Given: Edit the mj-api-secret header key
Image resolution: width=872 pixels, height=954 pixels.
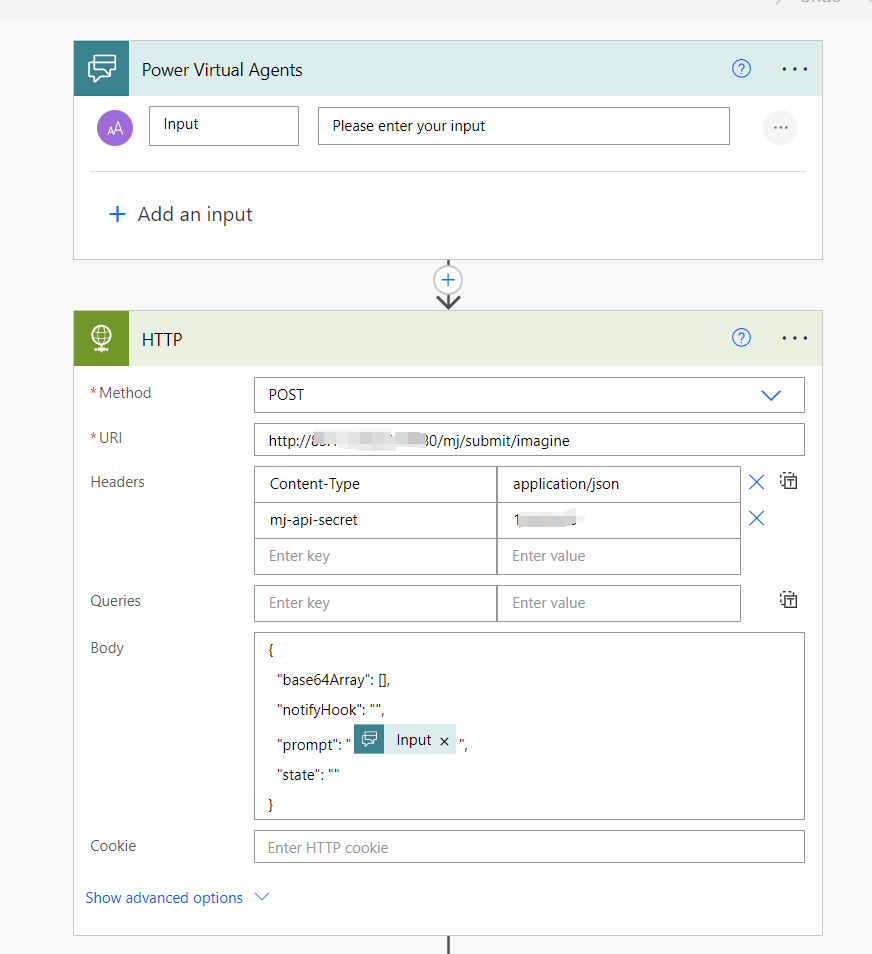Looking at the screenshot, I should [375, 520].
